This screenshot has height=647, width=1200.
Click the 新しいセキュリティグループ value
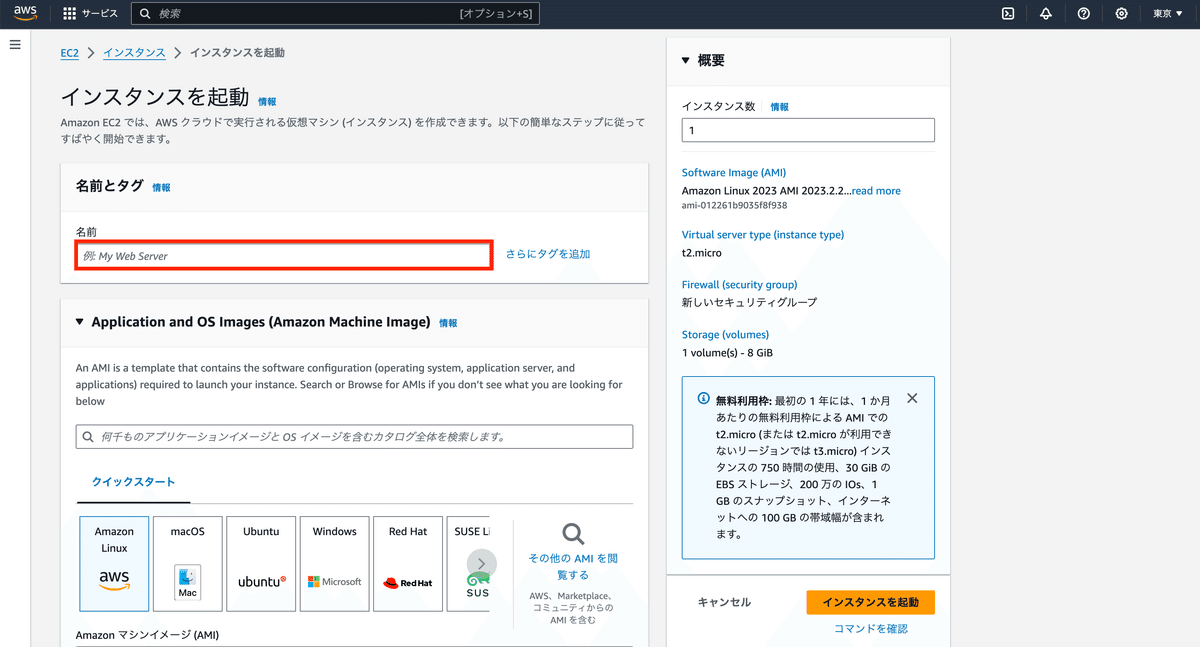pyautogui.click(x=749, y=303)
